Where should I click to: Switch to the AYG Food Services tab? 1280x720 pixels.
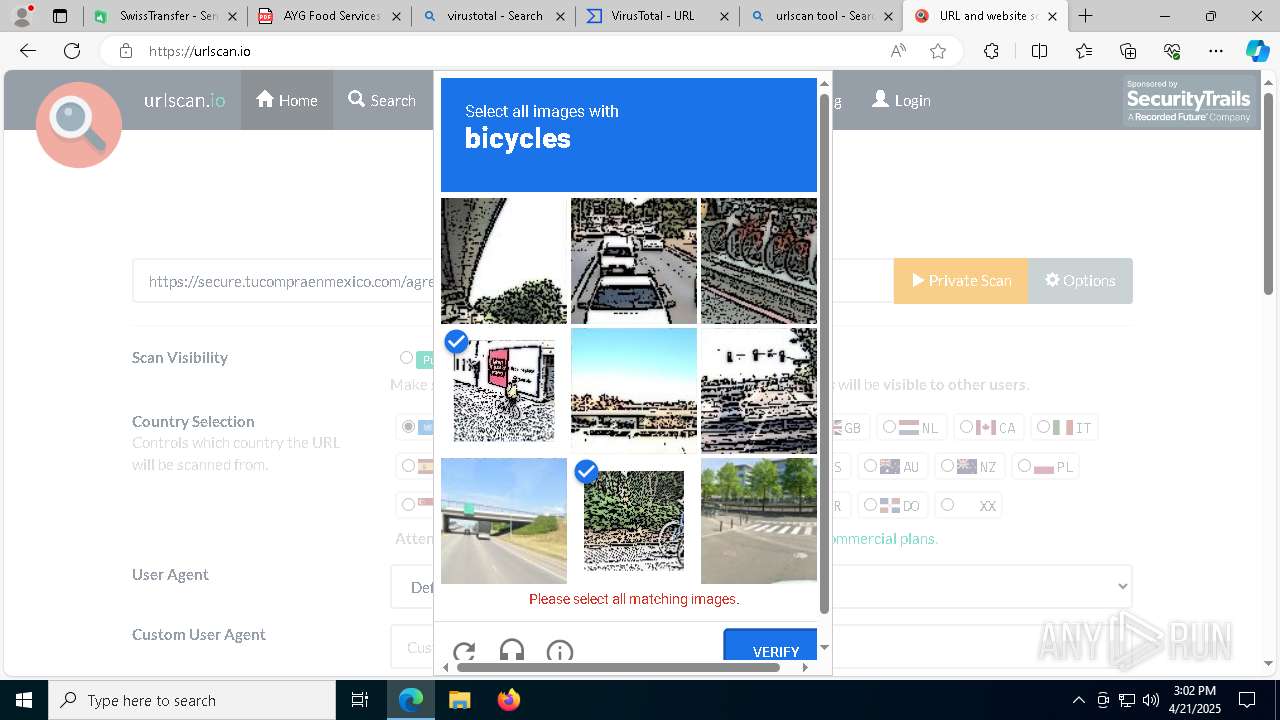330,16
